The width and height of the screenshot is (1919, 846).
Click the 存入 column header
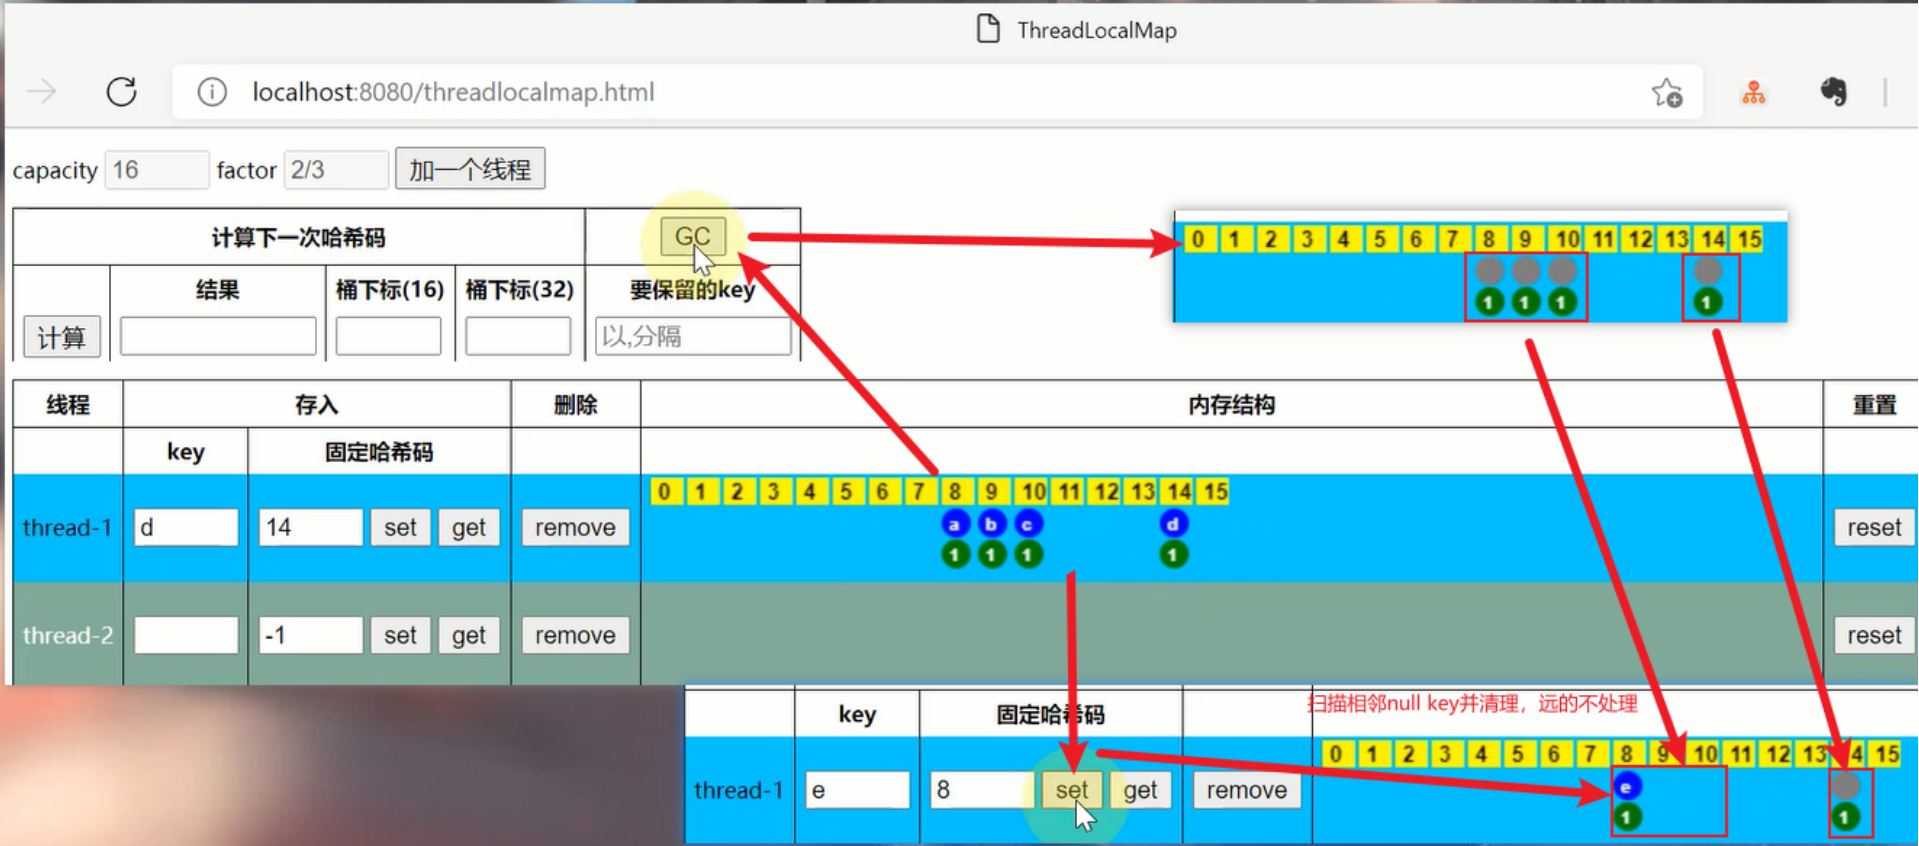[x=317, y=405]
